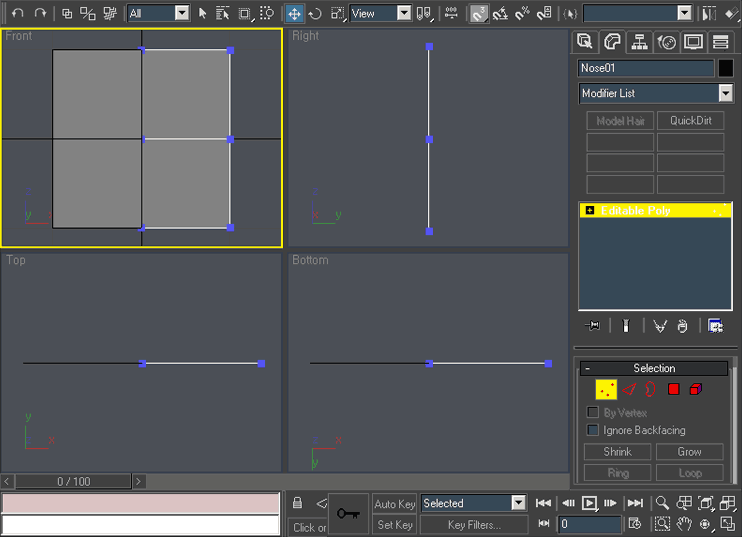This screenshot has width=742, height=537.
Task: Click the QuickDirt modifier button
Action: tap(690, 121)
